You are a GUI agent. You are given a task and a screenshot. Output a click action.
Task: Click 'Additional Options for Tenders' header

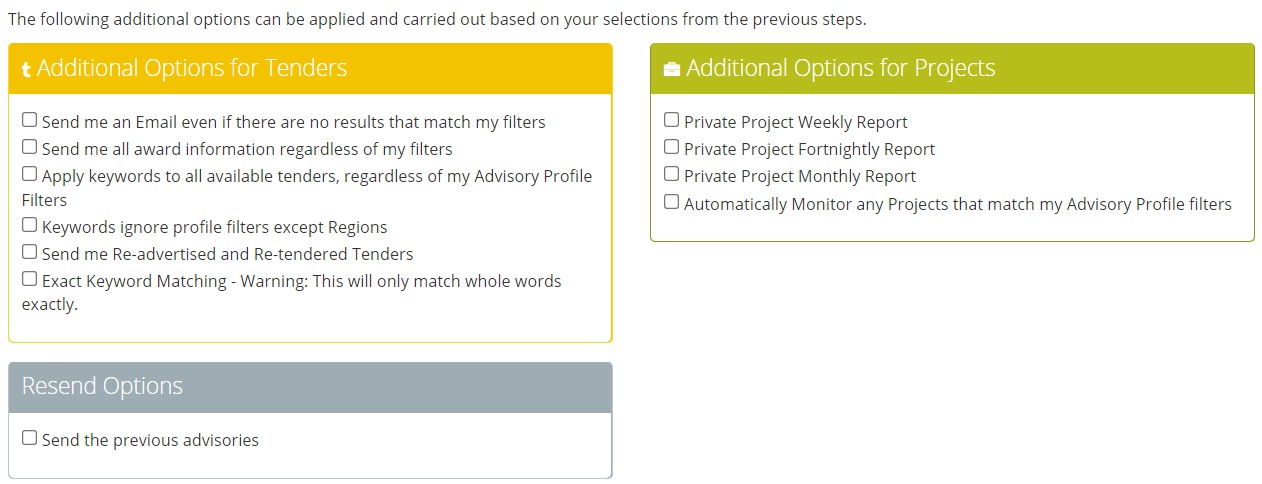point(310,68)
